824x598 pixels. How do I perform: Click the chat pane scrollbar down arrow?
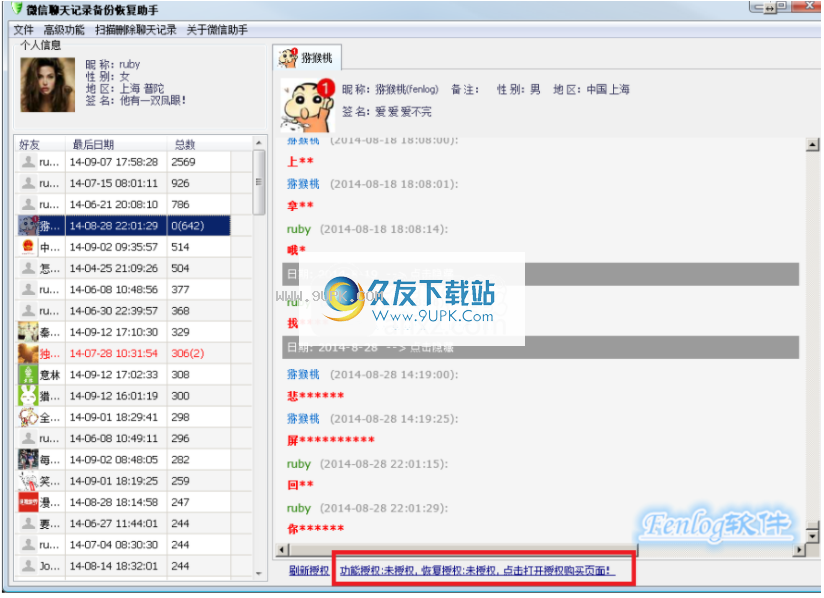pyautogui.click(x=812, y=536)
